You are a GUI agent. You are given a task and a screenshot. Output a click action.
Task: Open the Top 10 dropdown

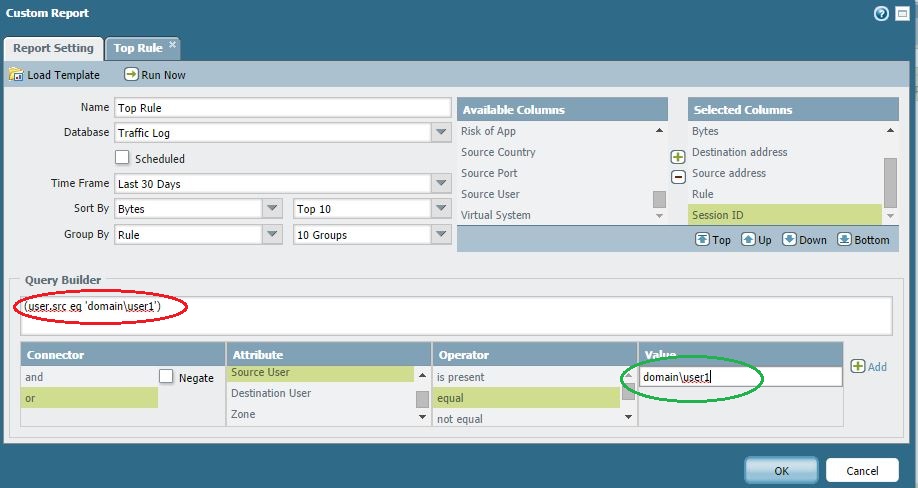pos(441,208)
